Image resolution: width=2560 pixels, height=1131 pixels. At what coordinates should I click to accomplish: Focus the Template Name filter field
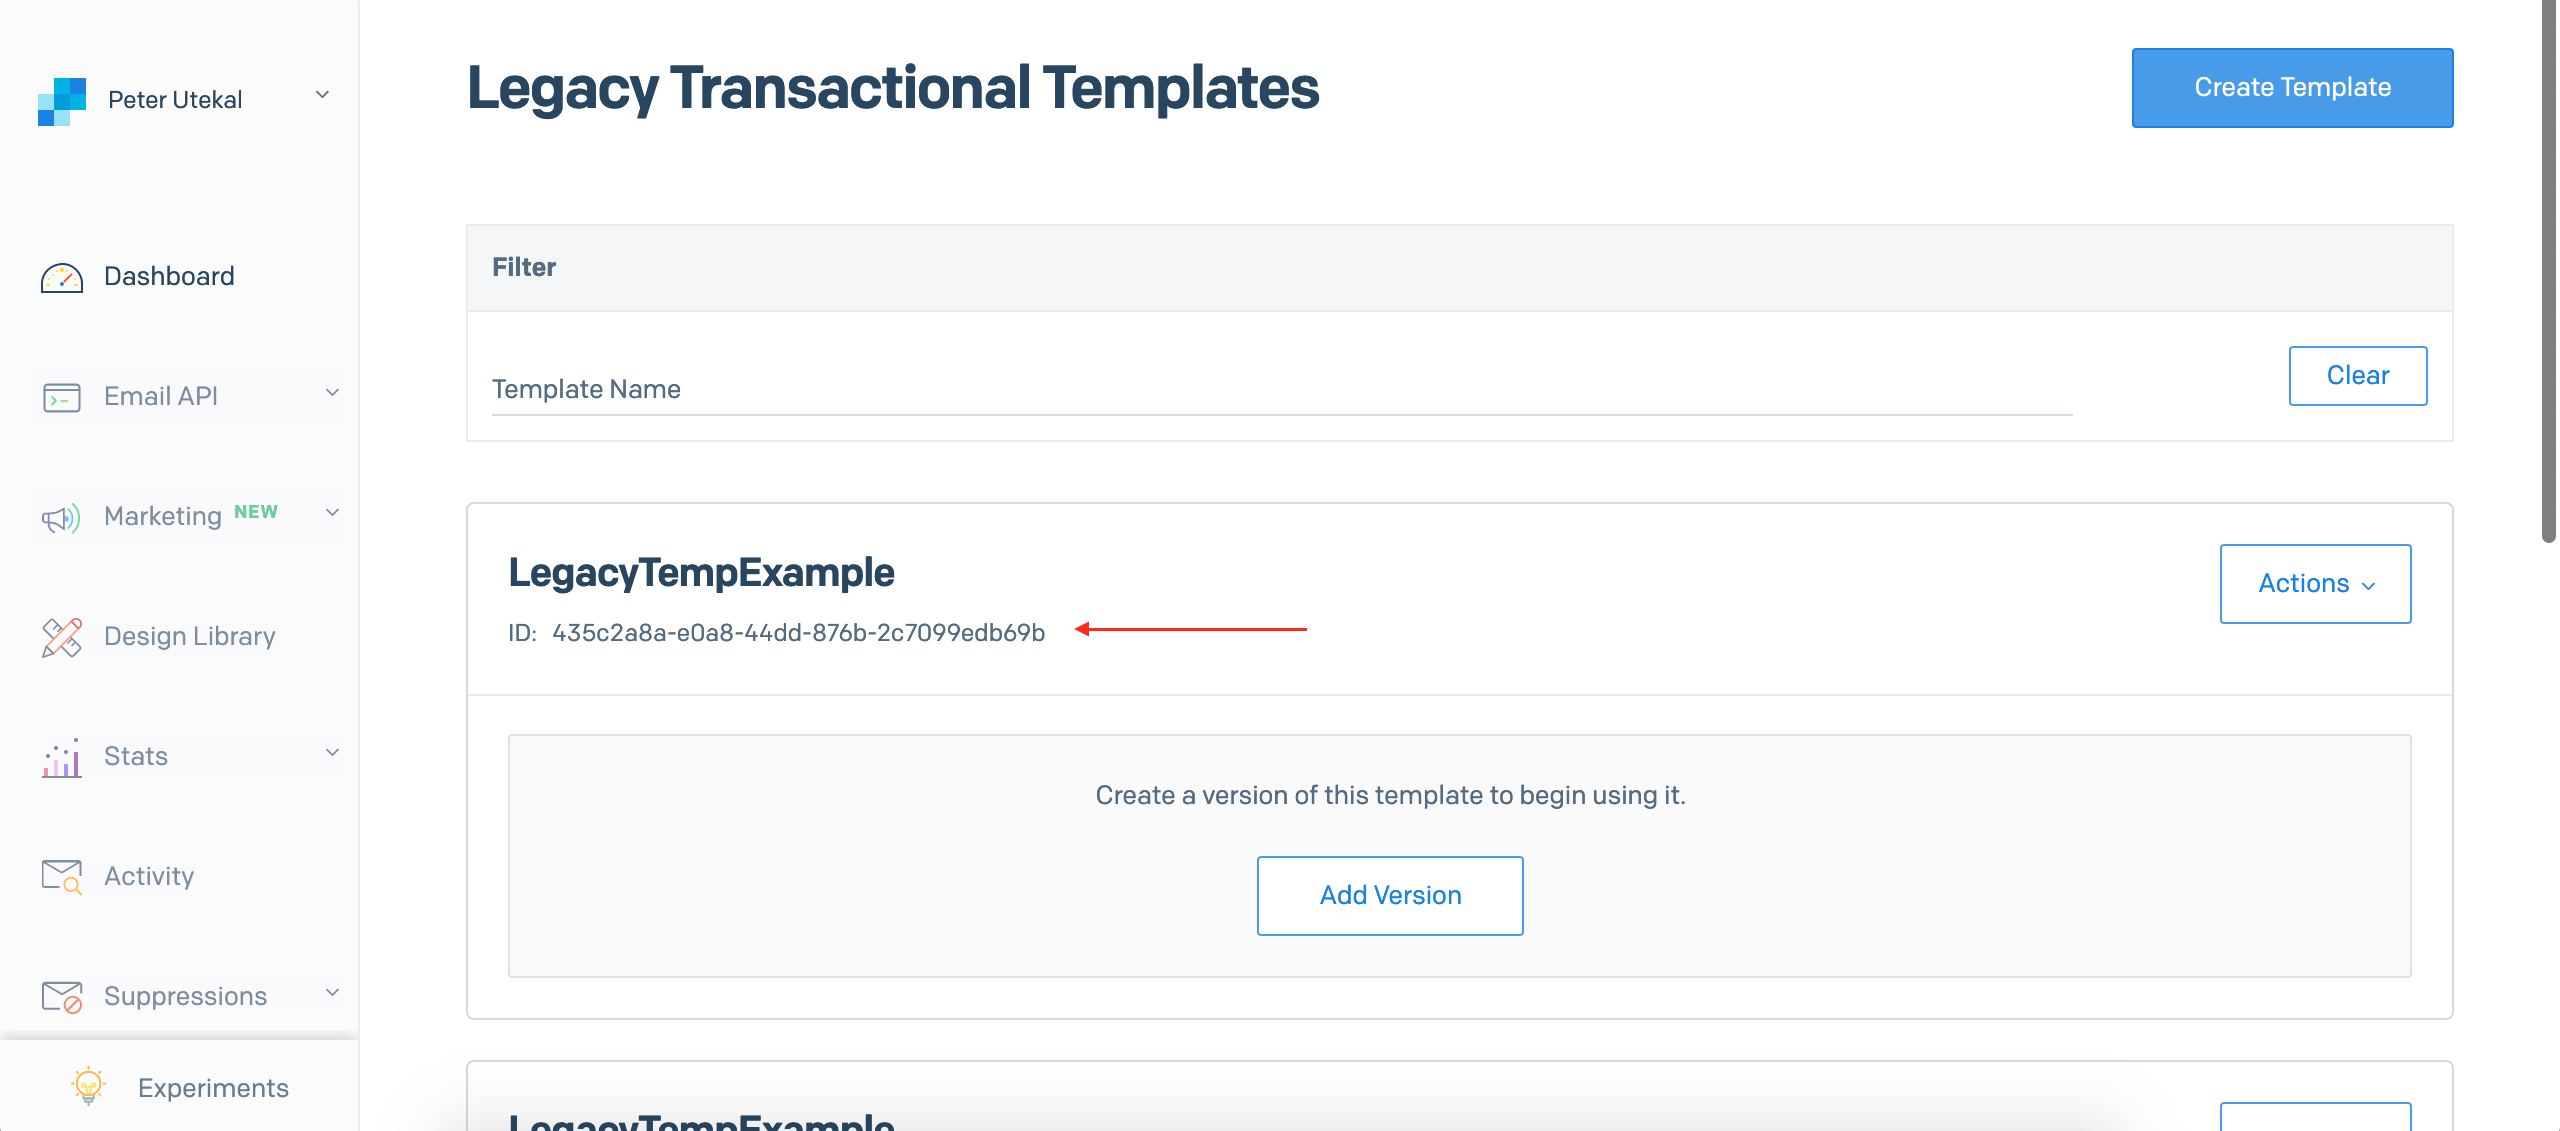1280,390
